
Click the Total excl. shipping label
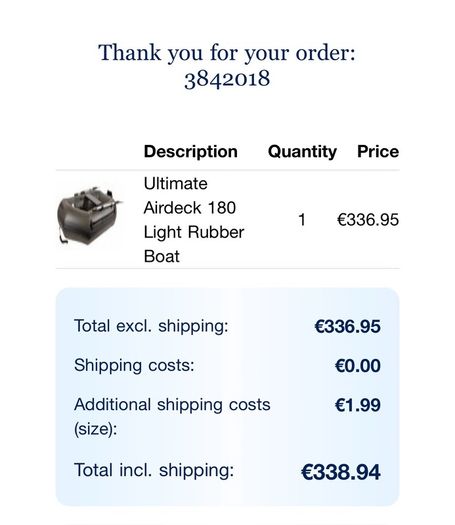click(x=151, y=326)
